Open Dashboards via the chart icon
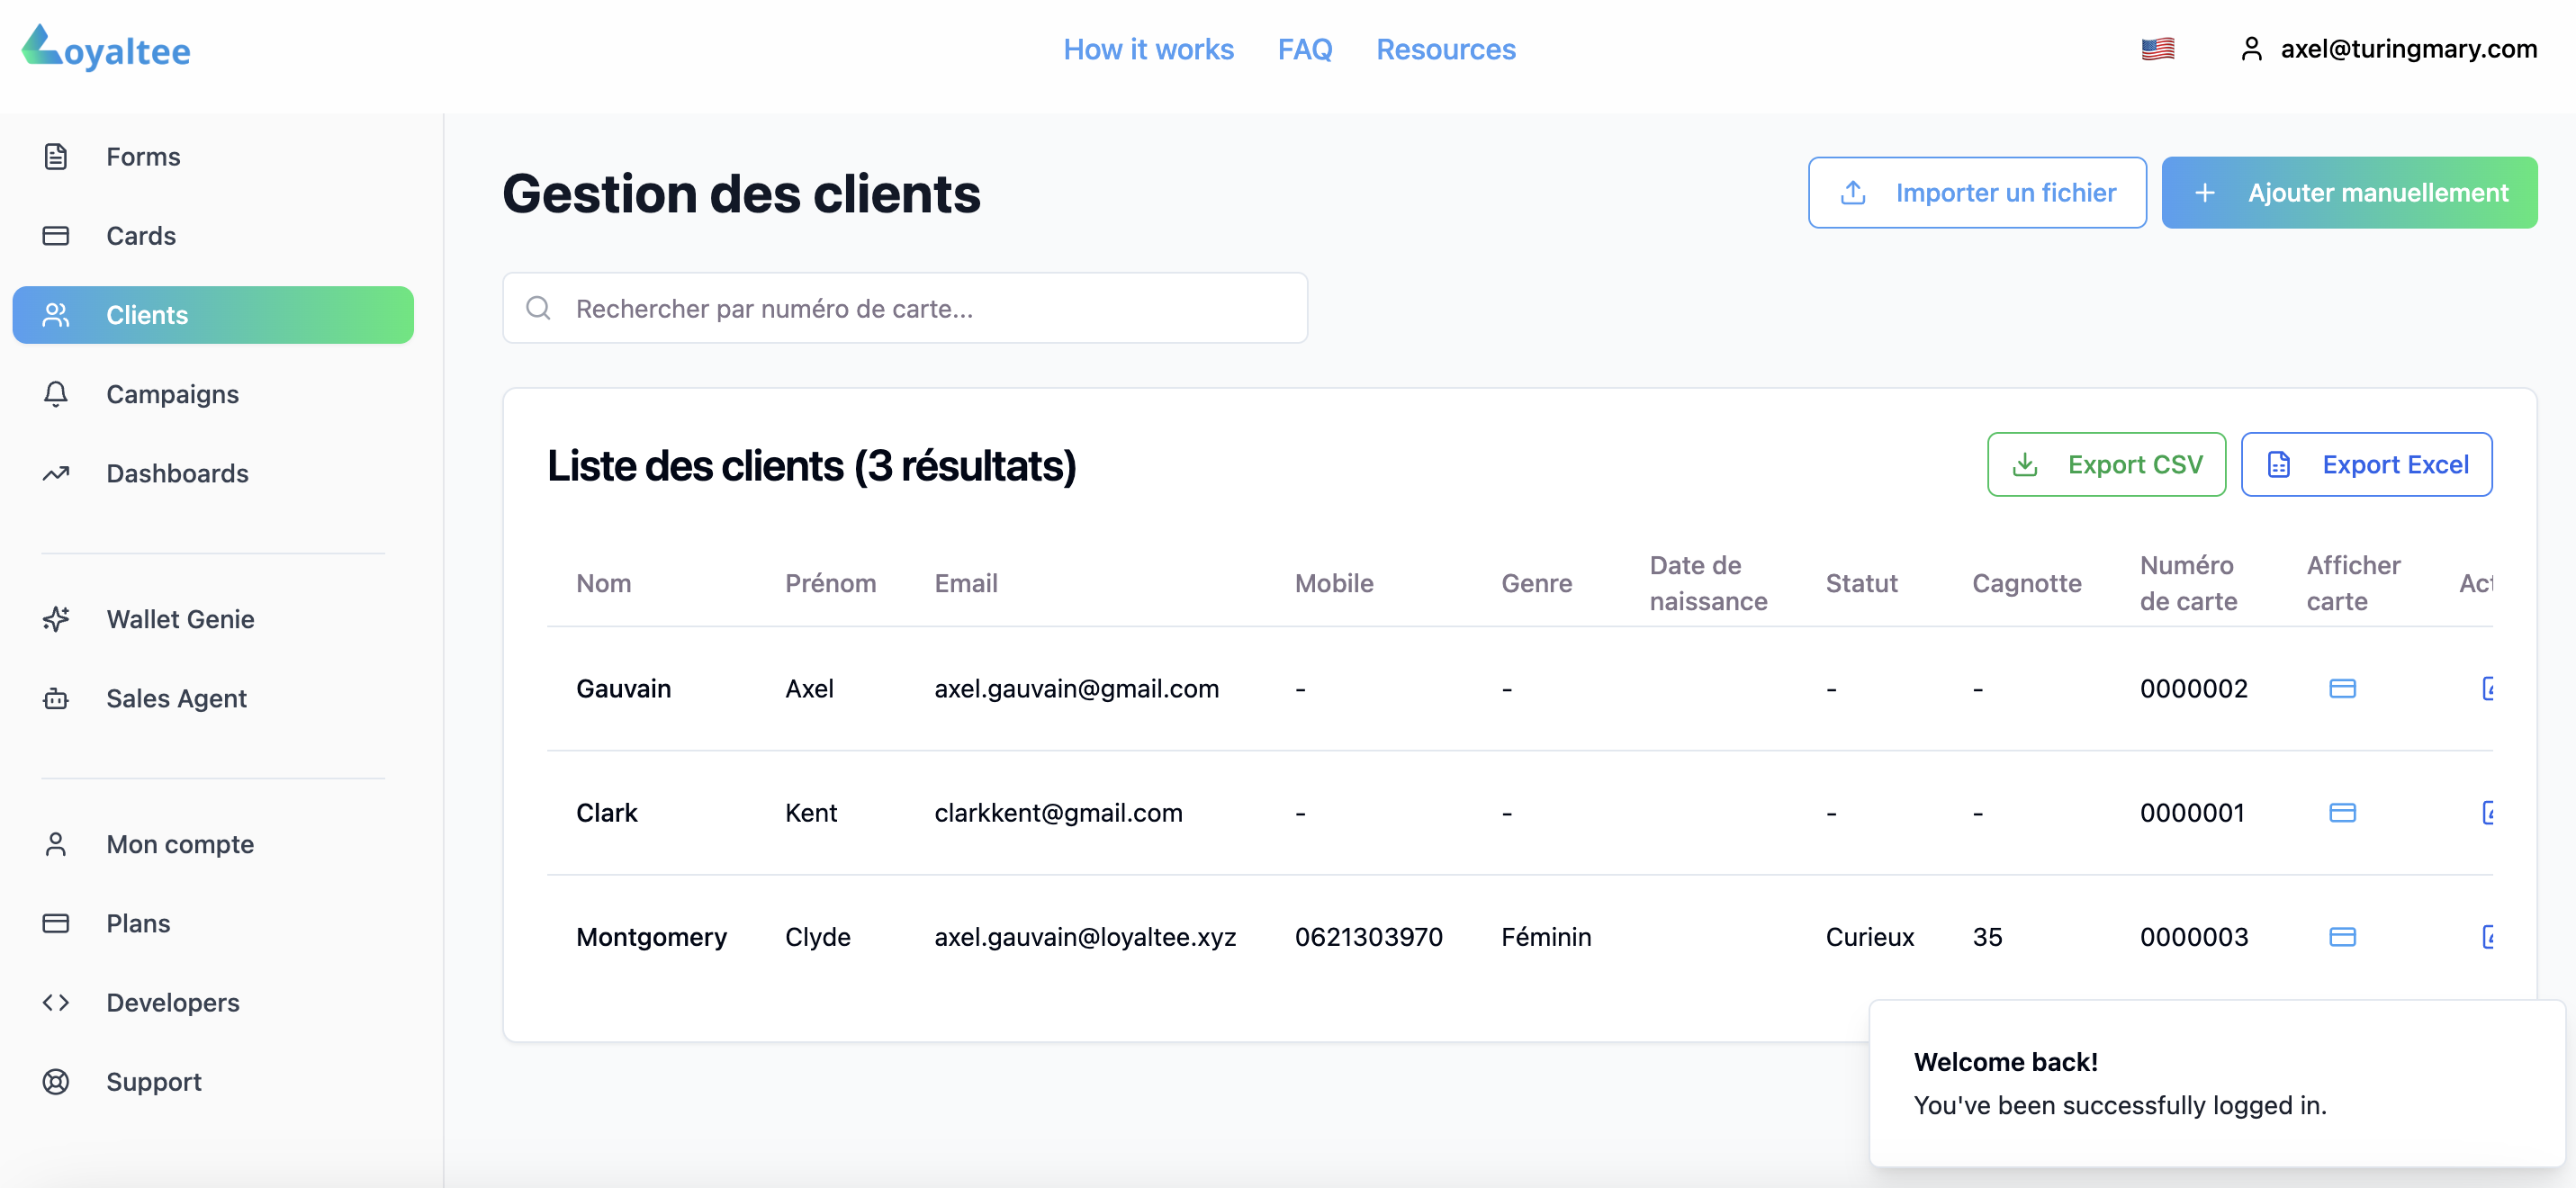Image resolution: width=2576 pixels, height=1188 pixels. [55, 473]
